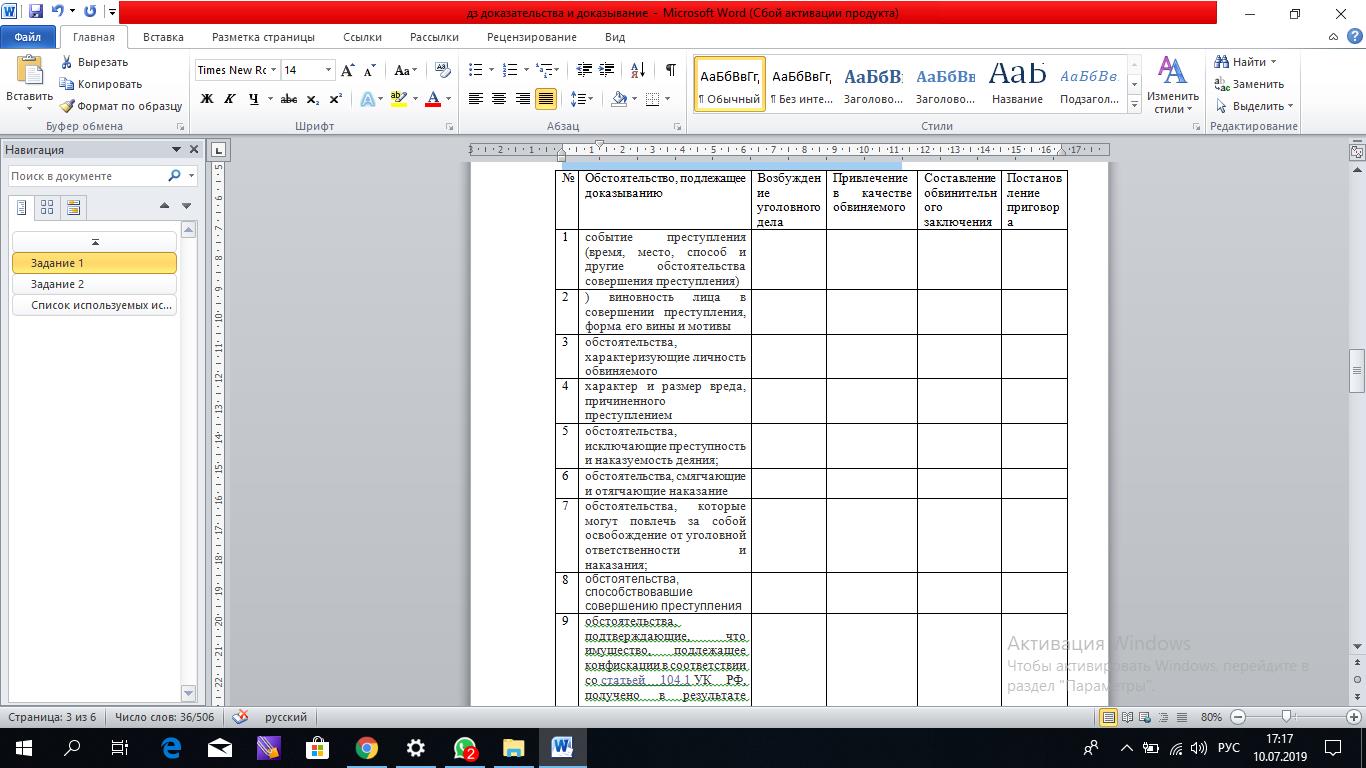This screenshot has height=768, width=1366.
Task: Toggle underline formatting (Ч)
Action: click(254, 99)
